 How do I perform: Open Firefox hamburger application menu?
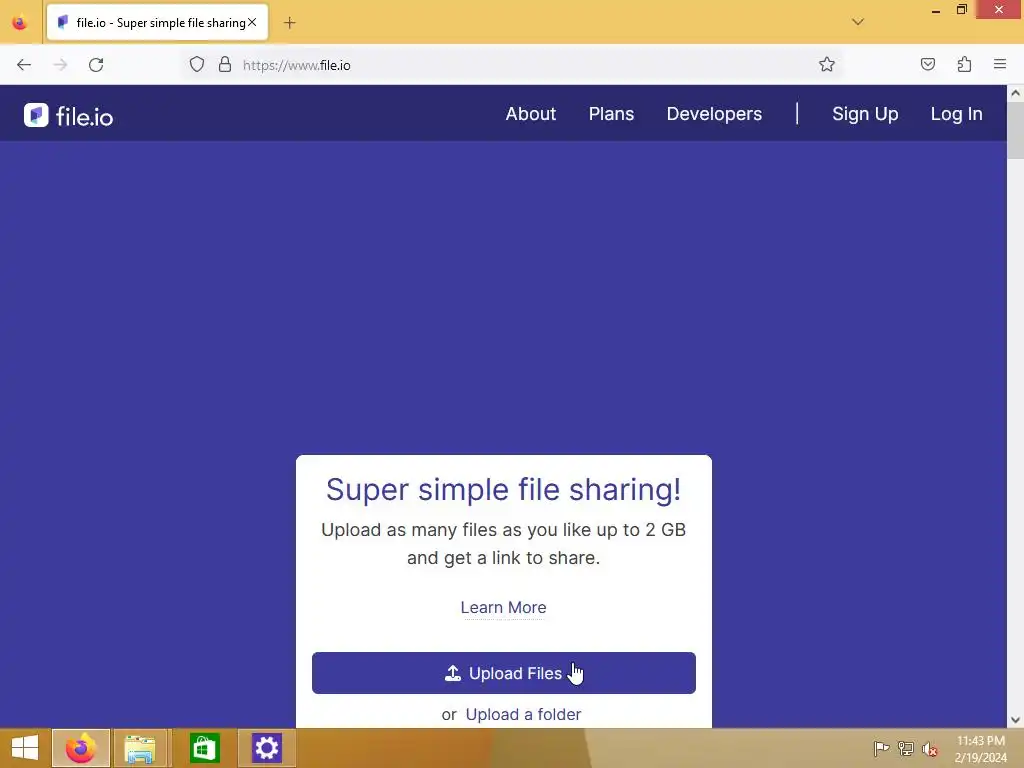(1000, 64)
